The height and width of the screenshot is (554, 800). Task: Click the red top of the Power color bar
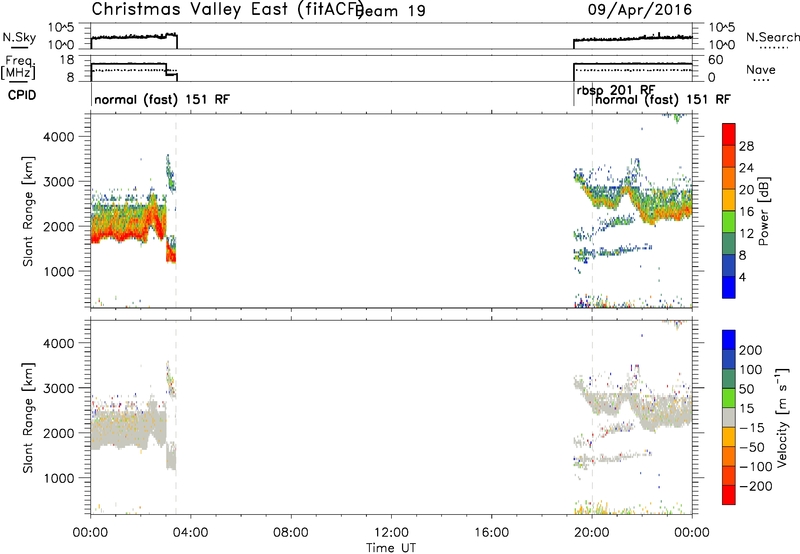[x=729, y=134]
